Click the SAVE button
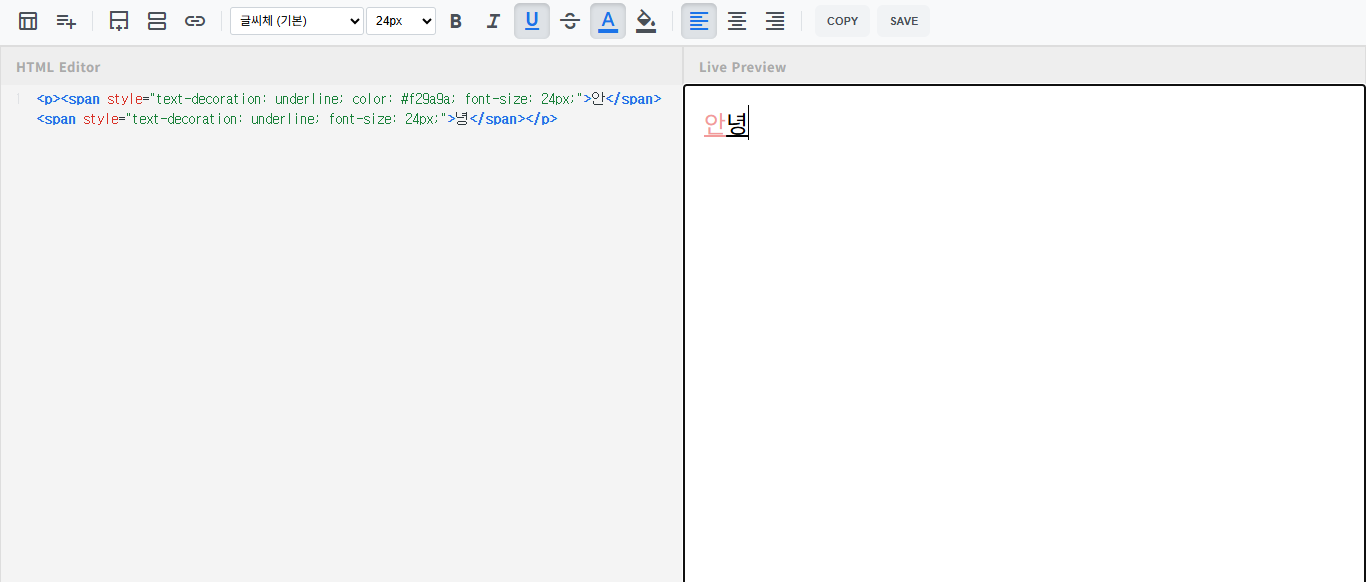The width and height of the screenshot is (1366, 582). pyautogui.click(x=903, y=21)
